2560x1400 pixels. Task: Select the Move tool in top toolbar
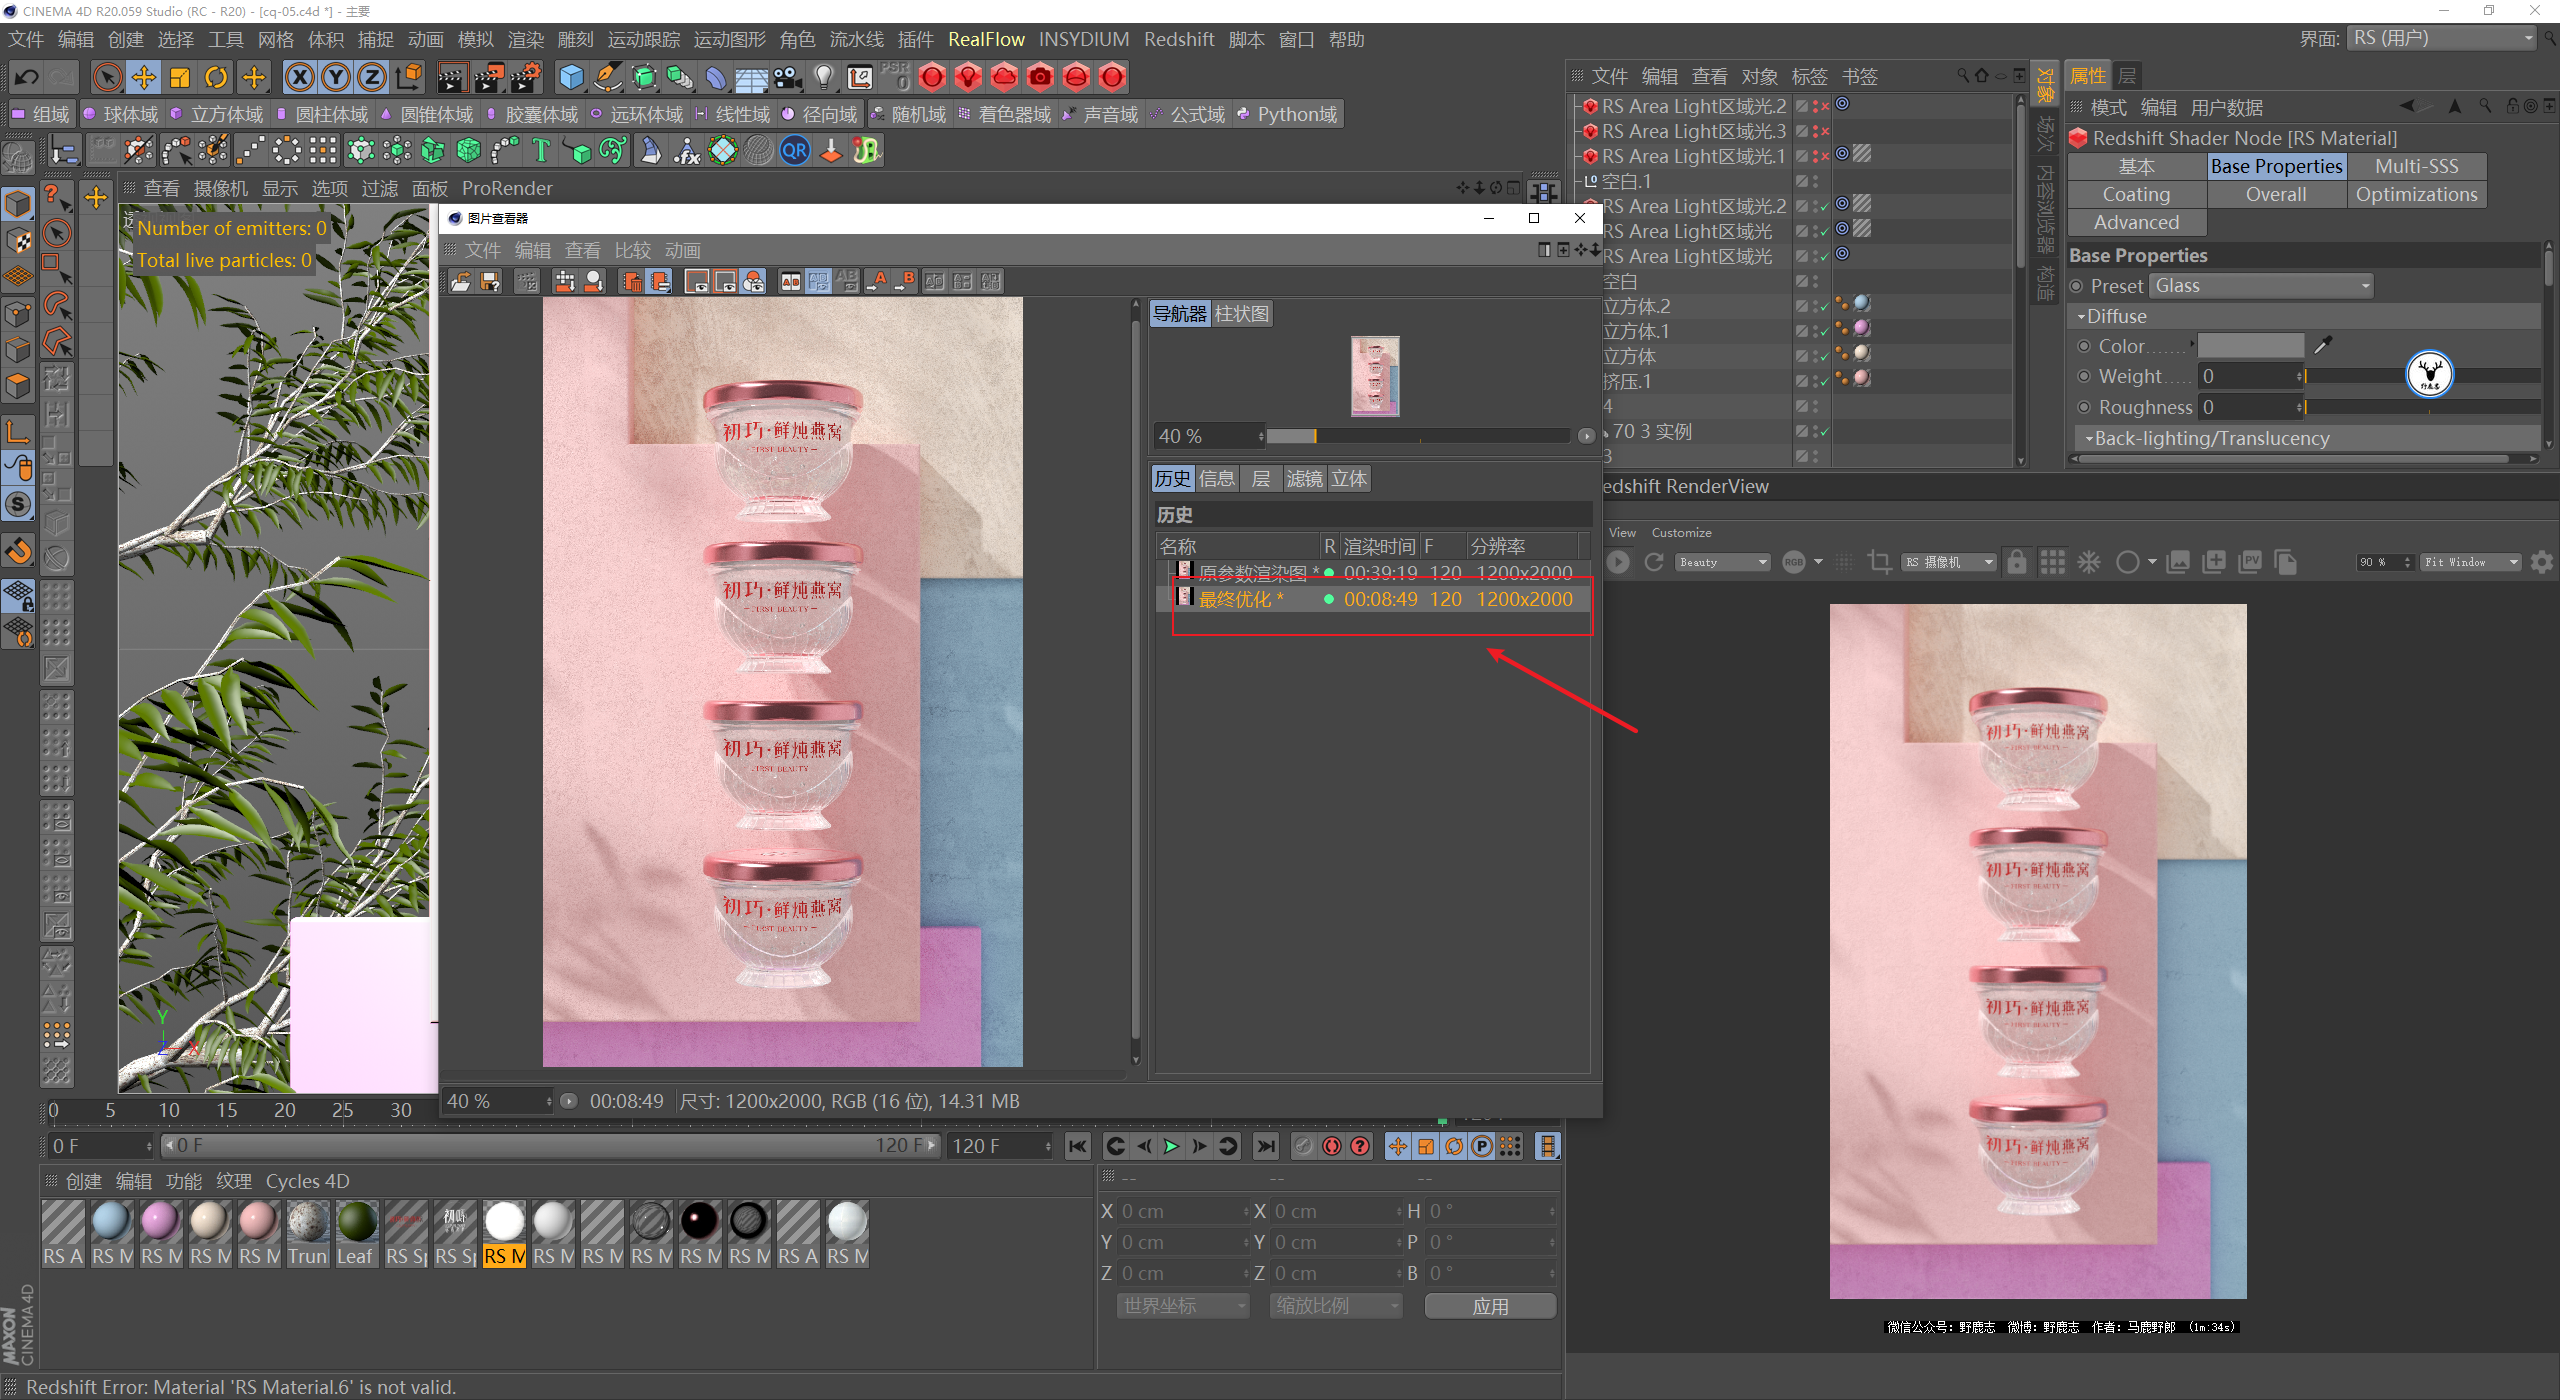pyautogui.click(x=144, y=77)
